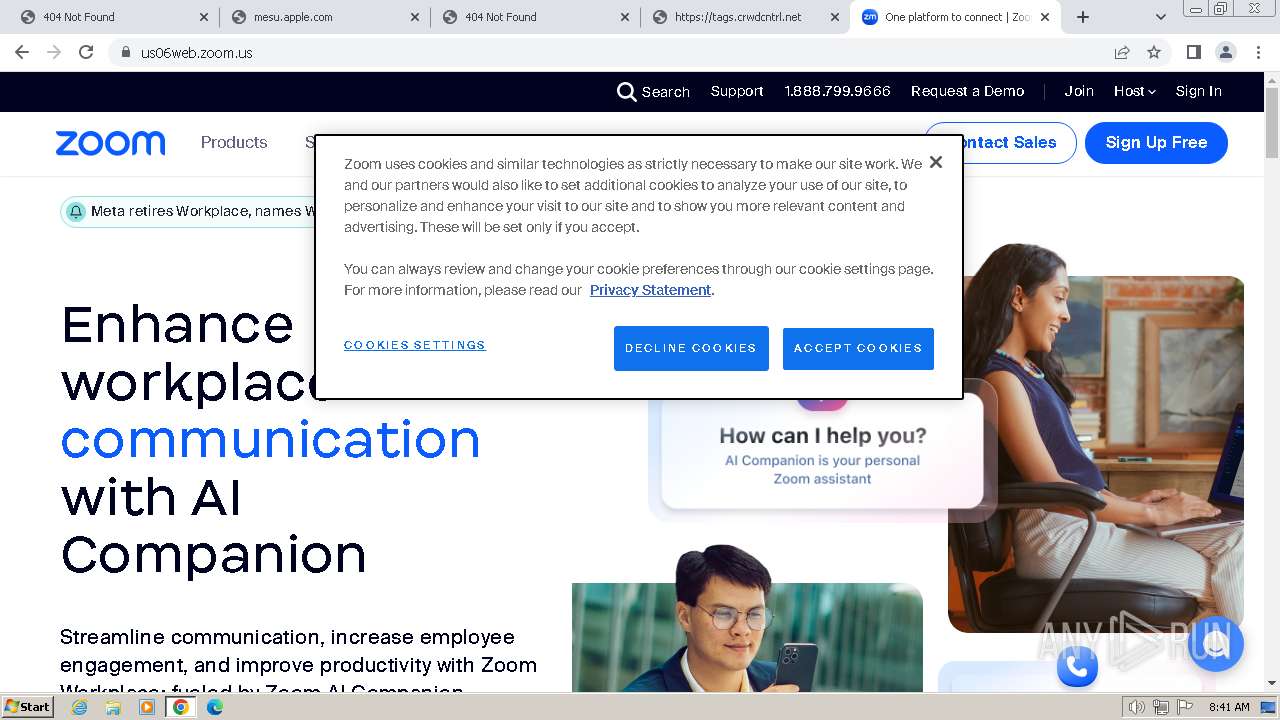Click the network tray icon
The image size is (1280, 720).
pyautogui.click(x=1161, y=707)
